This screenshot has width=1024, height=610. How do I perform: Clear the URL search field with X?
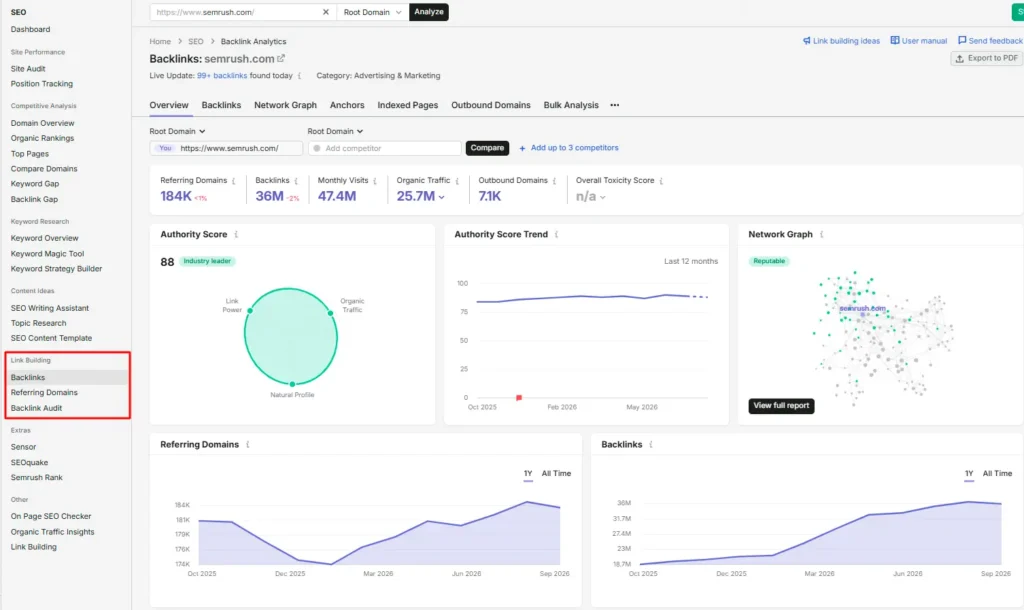[326, 12]
